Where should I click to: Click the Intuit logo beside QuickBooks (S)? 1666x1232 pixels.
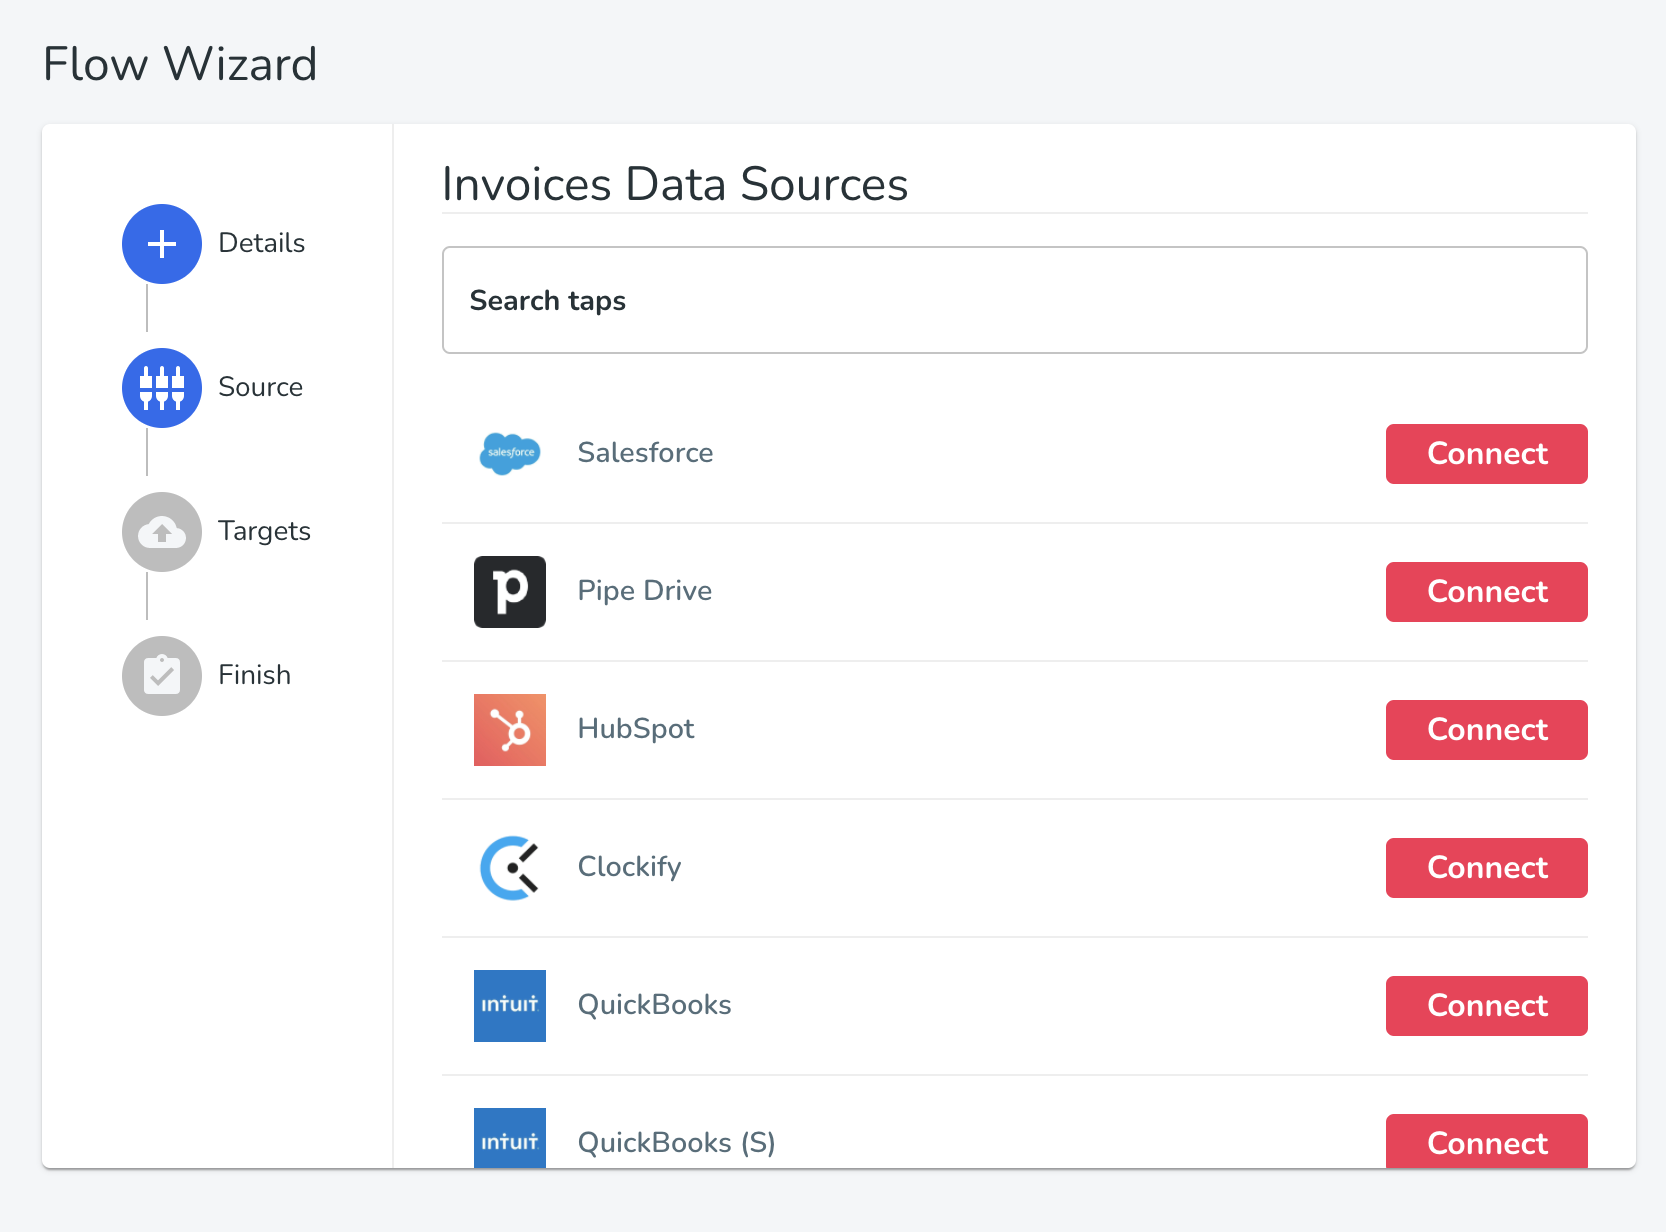510,1138
